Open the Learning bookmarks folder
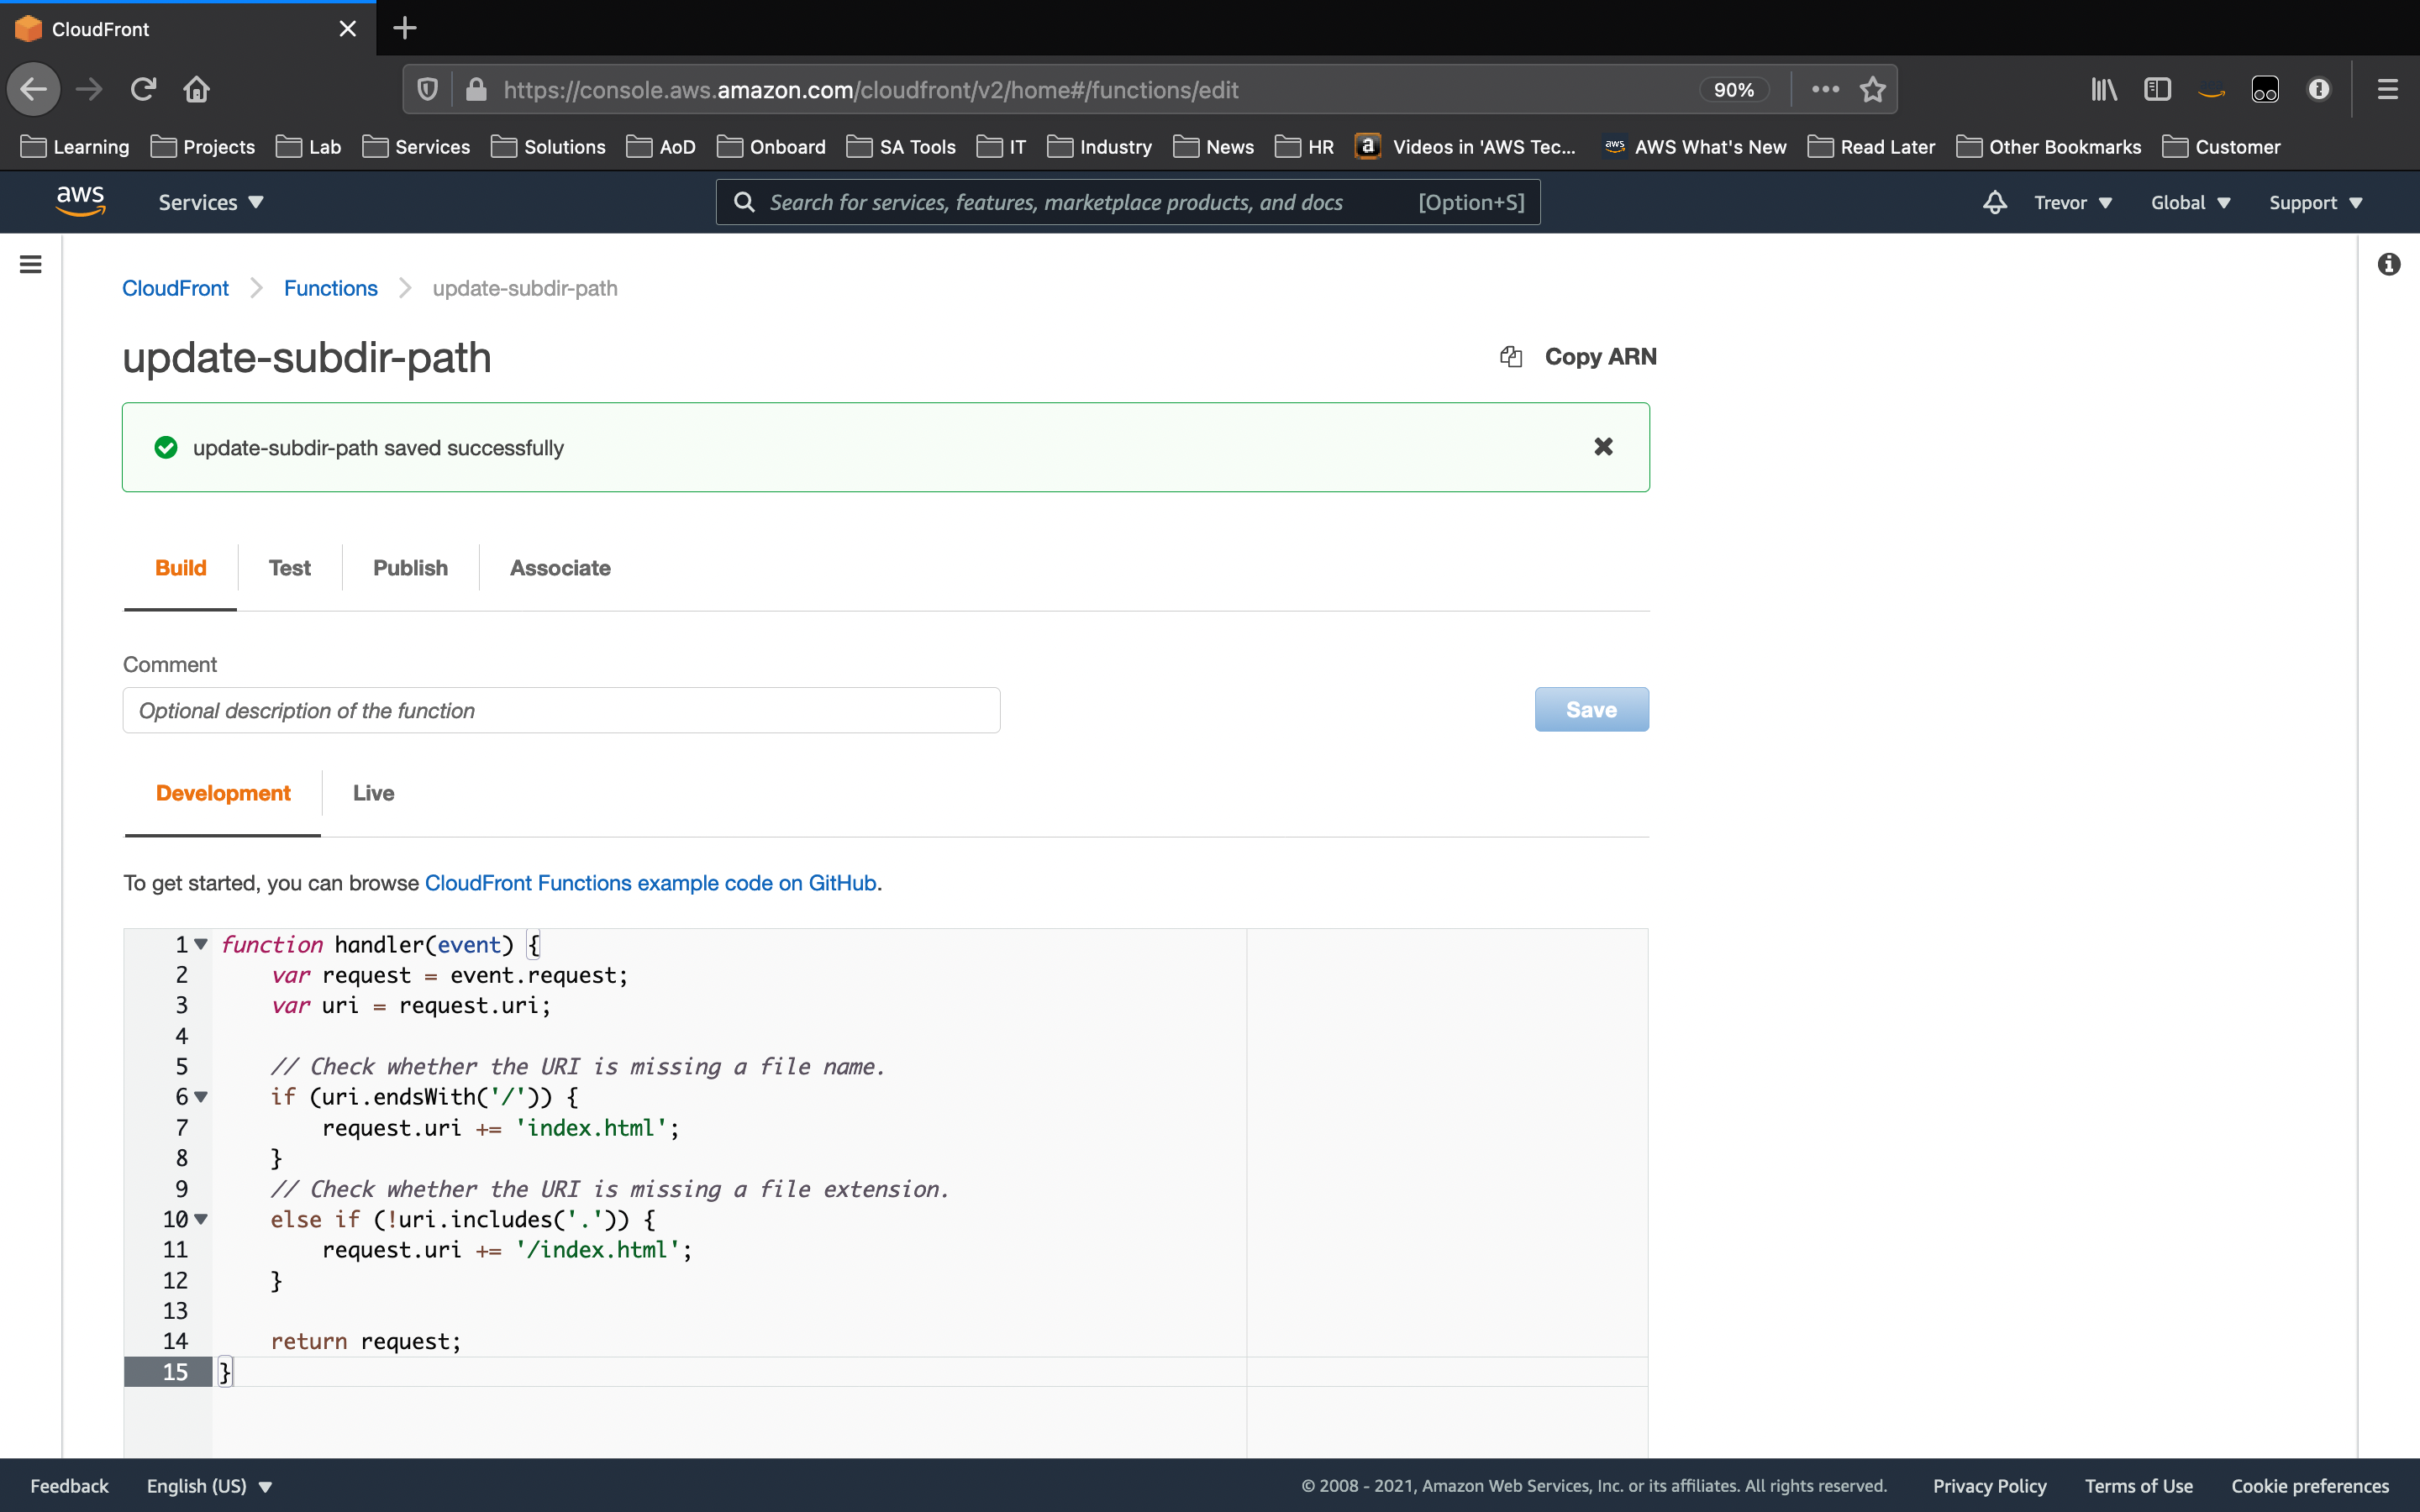Image resolution: width=2420 pixels, height=1512 pixels. click(75, 147)
